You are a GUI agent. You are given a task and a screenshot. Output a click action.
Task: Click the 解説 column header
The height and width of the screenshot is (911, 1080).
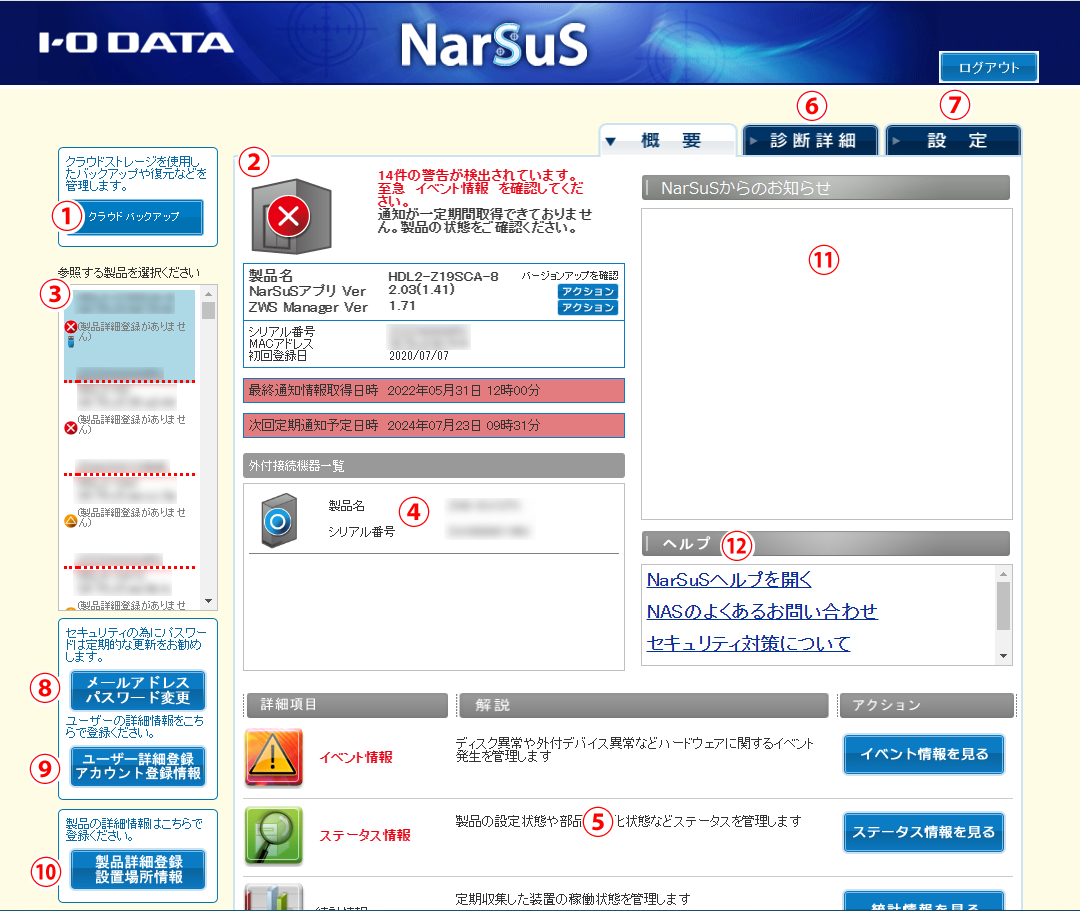pos(643,705)
